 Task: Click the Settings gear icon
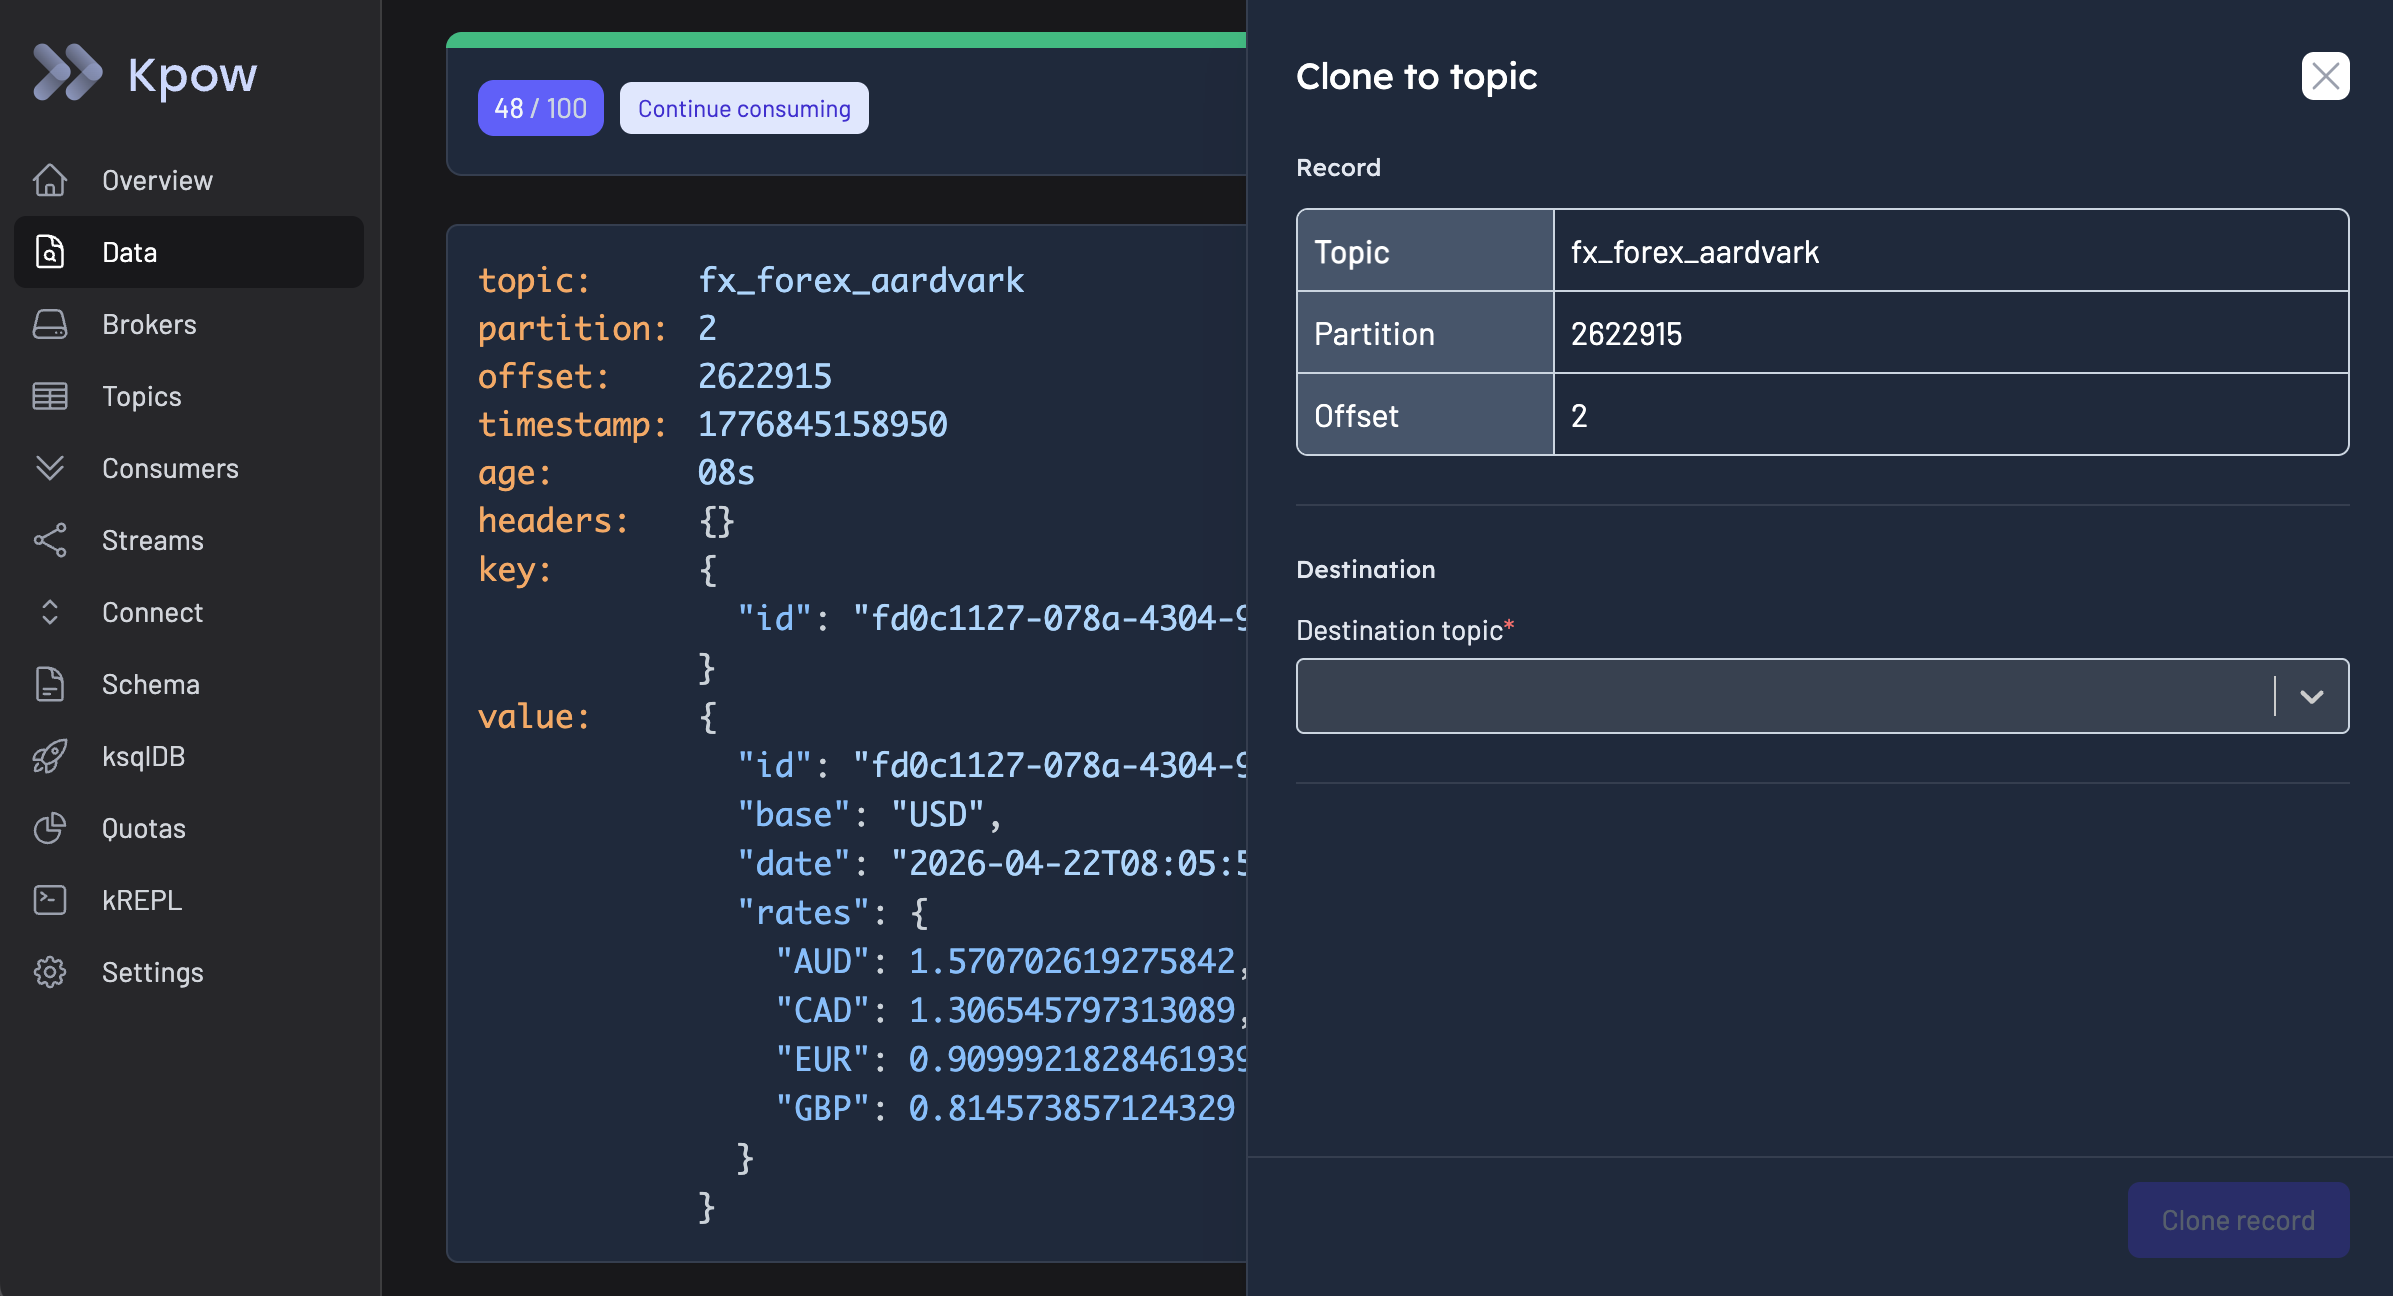[50, 972]
